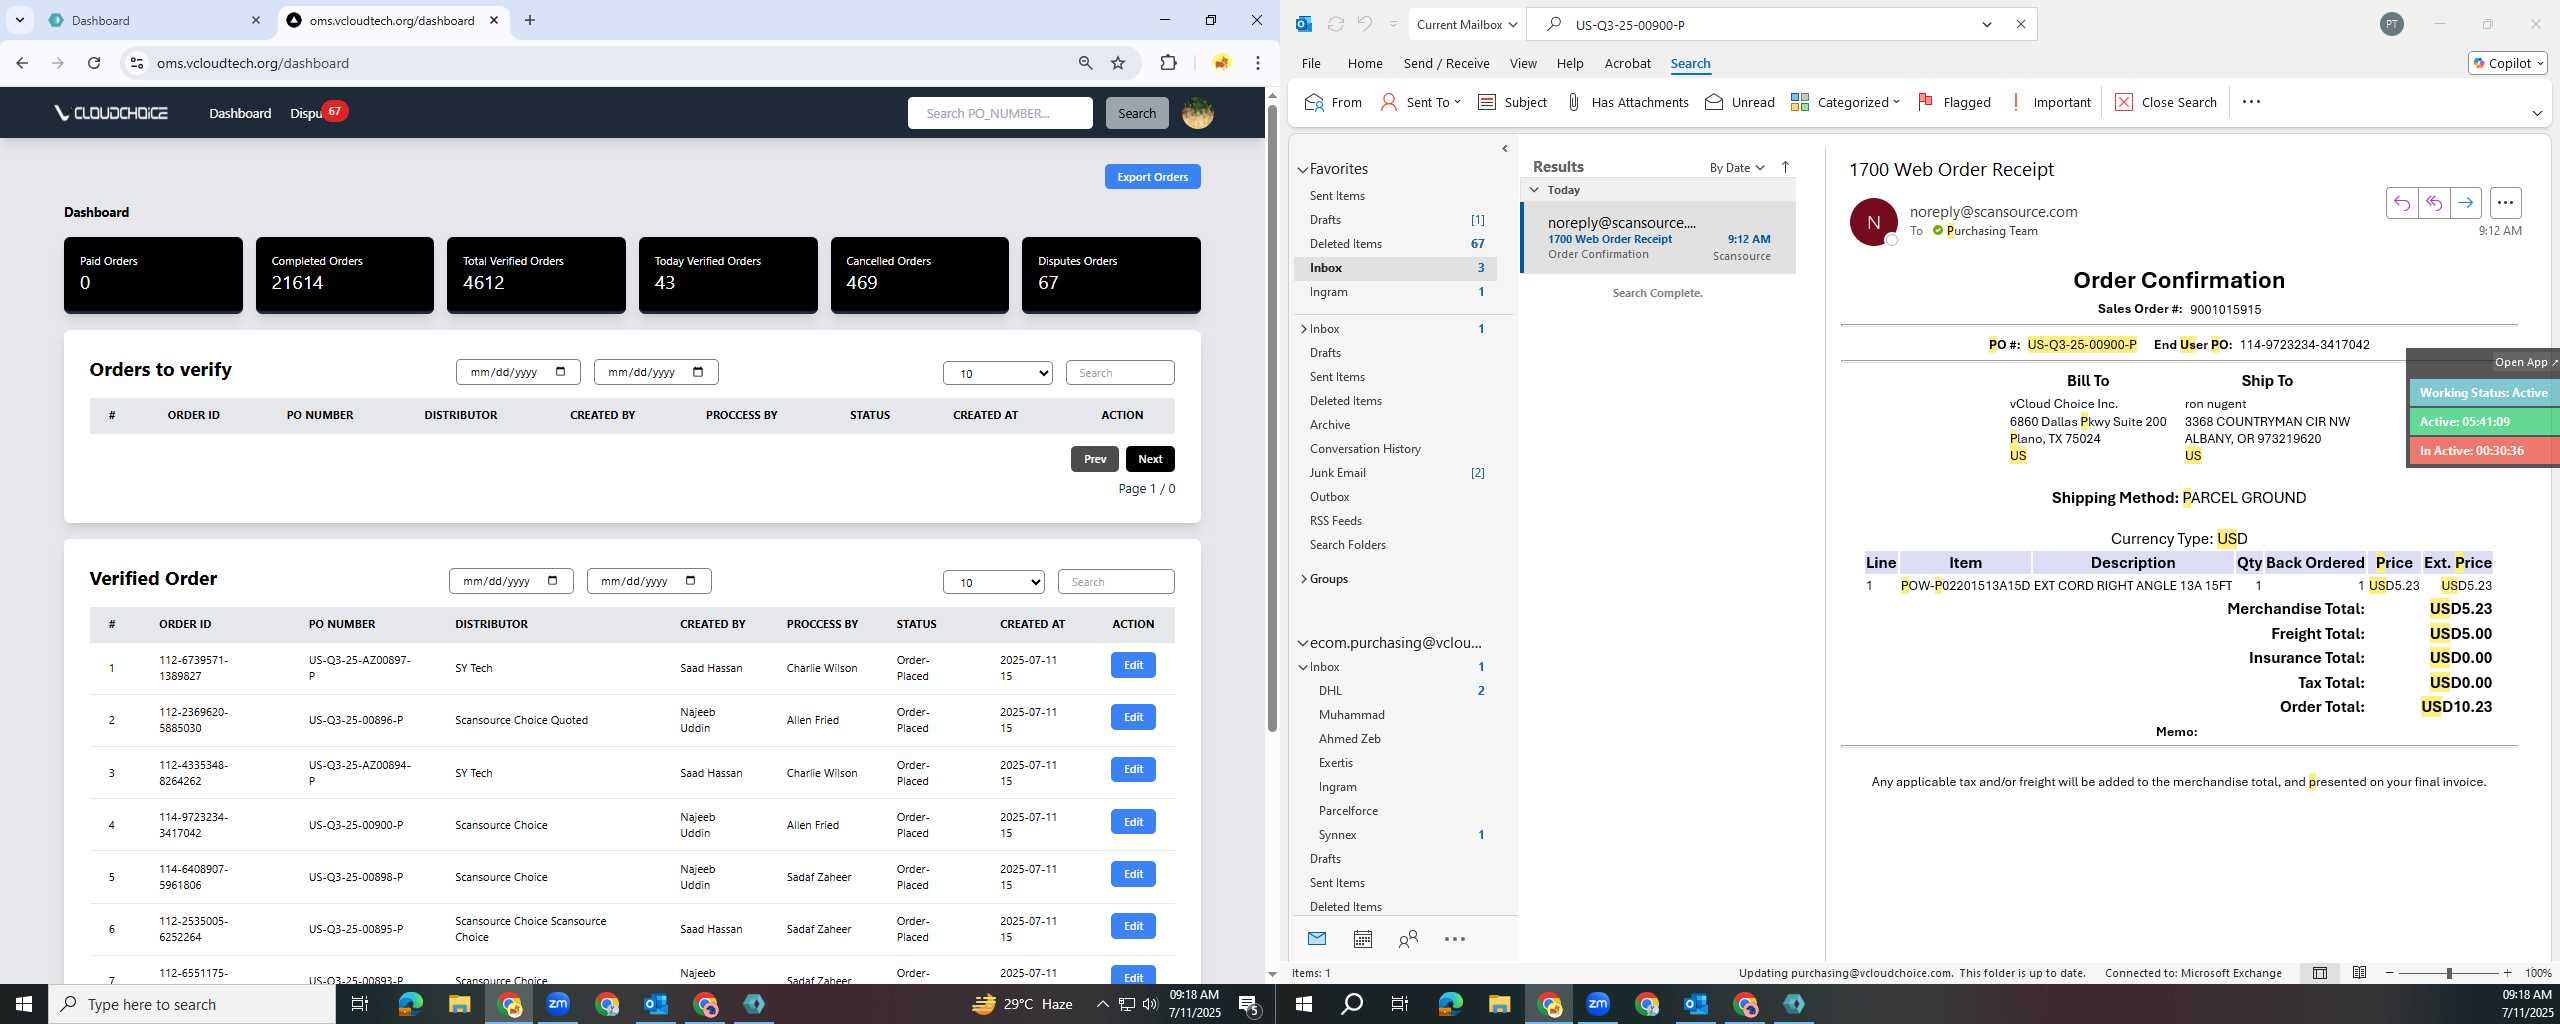The image size is (2560, 1024).
Task: Open user avatar in CloudChoice header
Action: point(1197,113)
